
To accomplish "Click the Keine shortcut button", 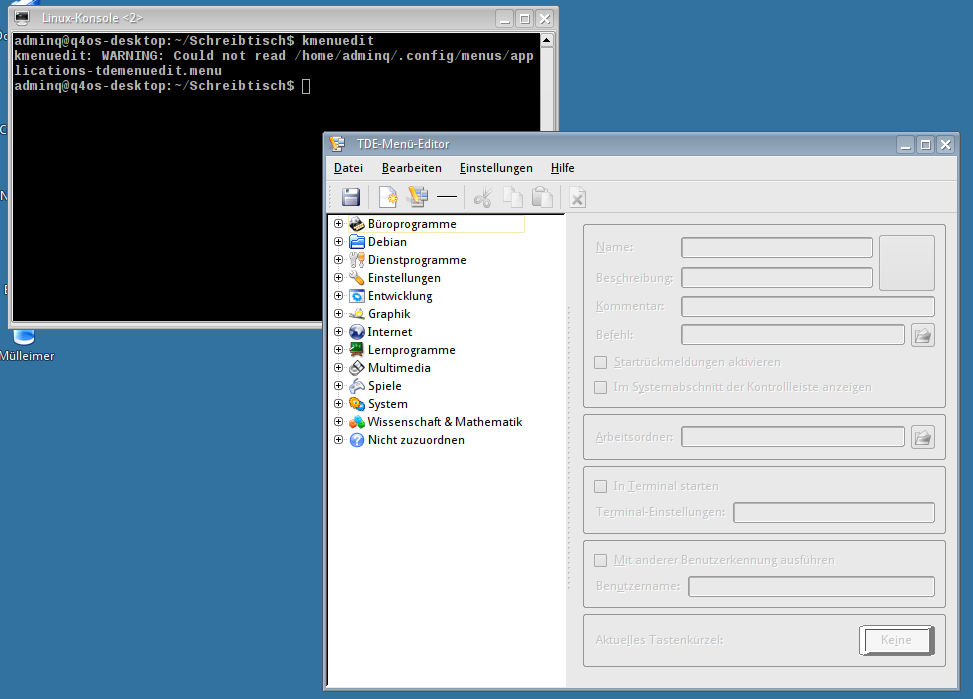I will coord(896,640).
